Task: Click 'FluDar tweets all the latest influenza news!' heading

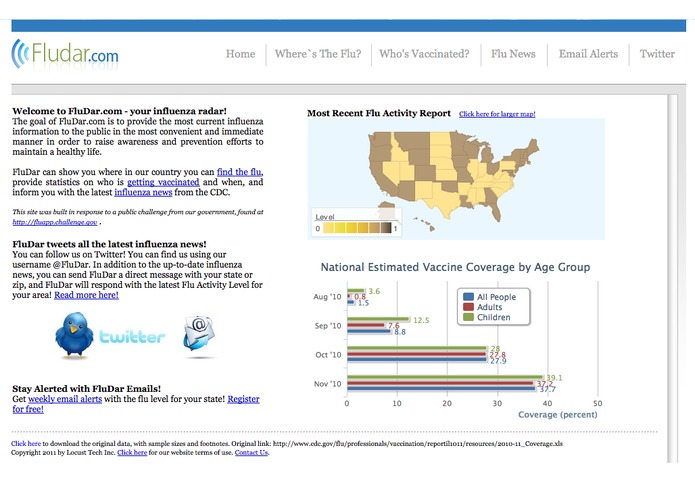Action: pyautogui.click(x=109, y=244)
